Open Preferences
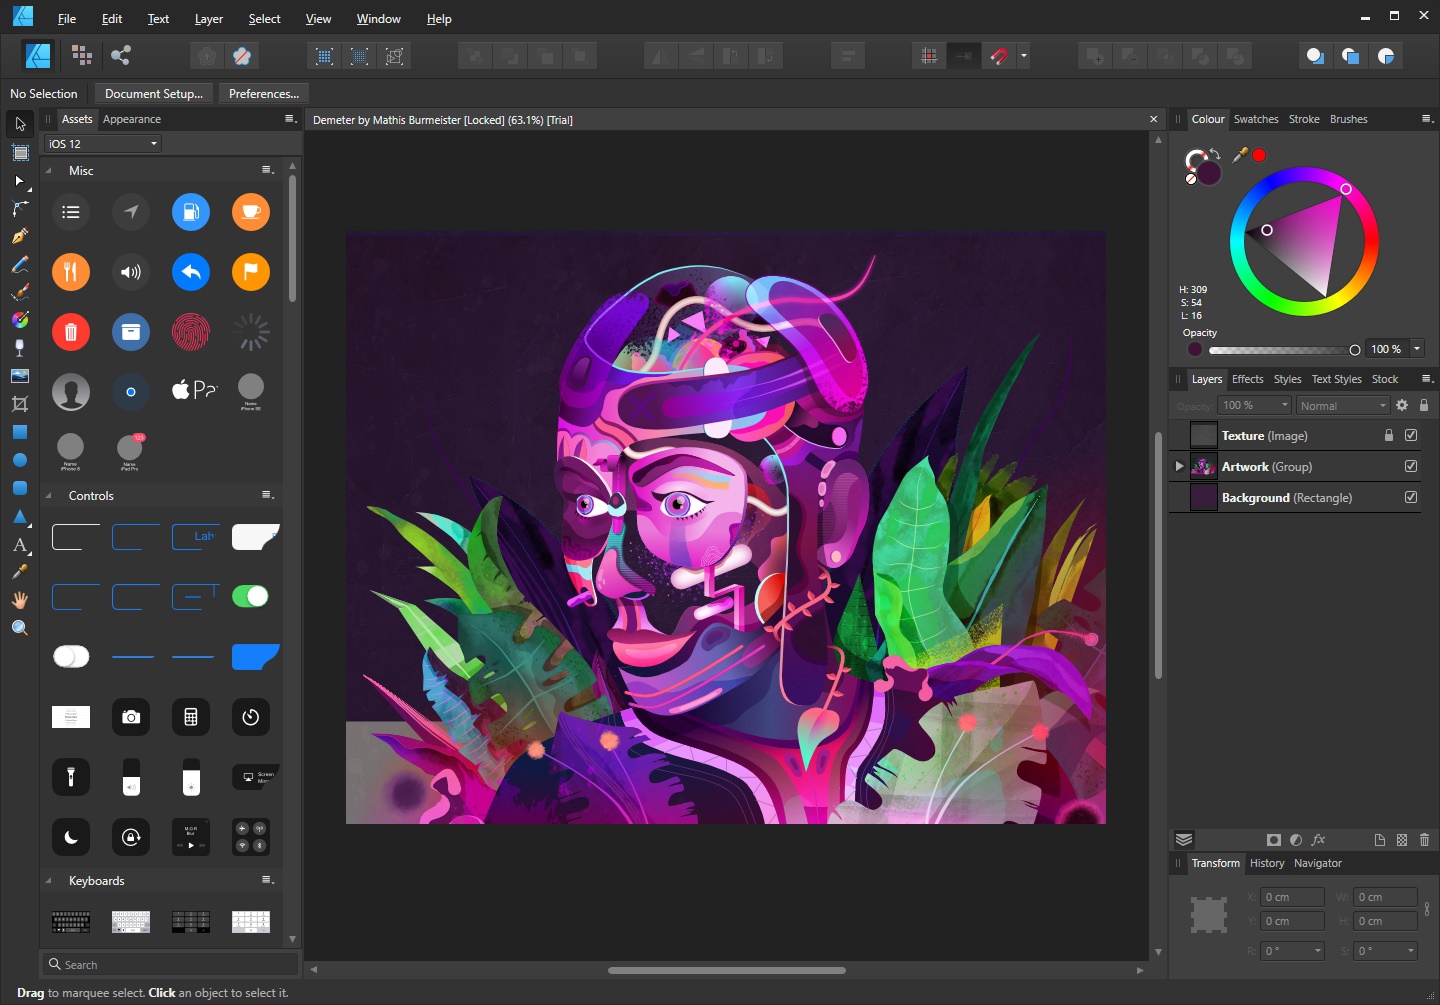Screen dimensions: 1440x1005 click(263, 93)
